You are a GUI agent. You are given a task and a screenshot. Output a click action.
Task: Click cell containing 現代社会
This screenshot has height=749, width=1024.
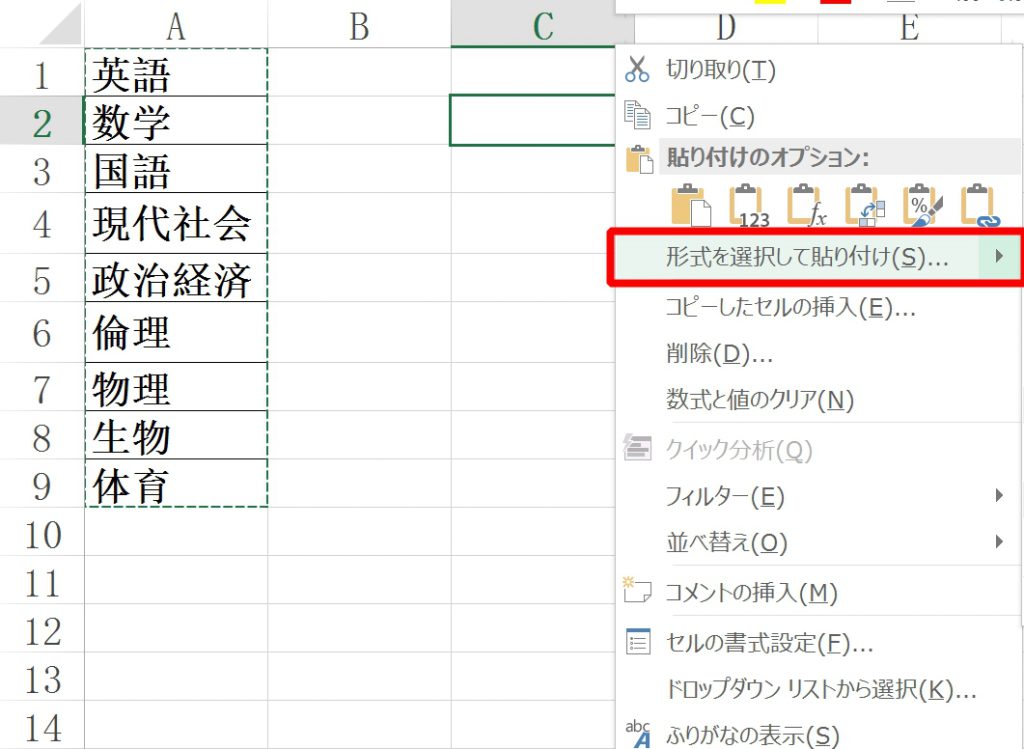click(x=174, y=224)
